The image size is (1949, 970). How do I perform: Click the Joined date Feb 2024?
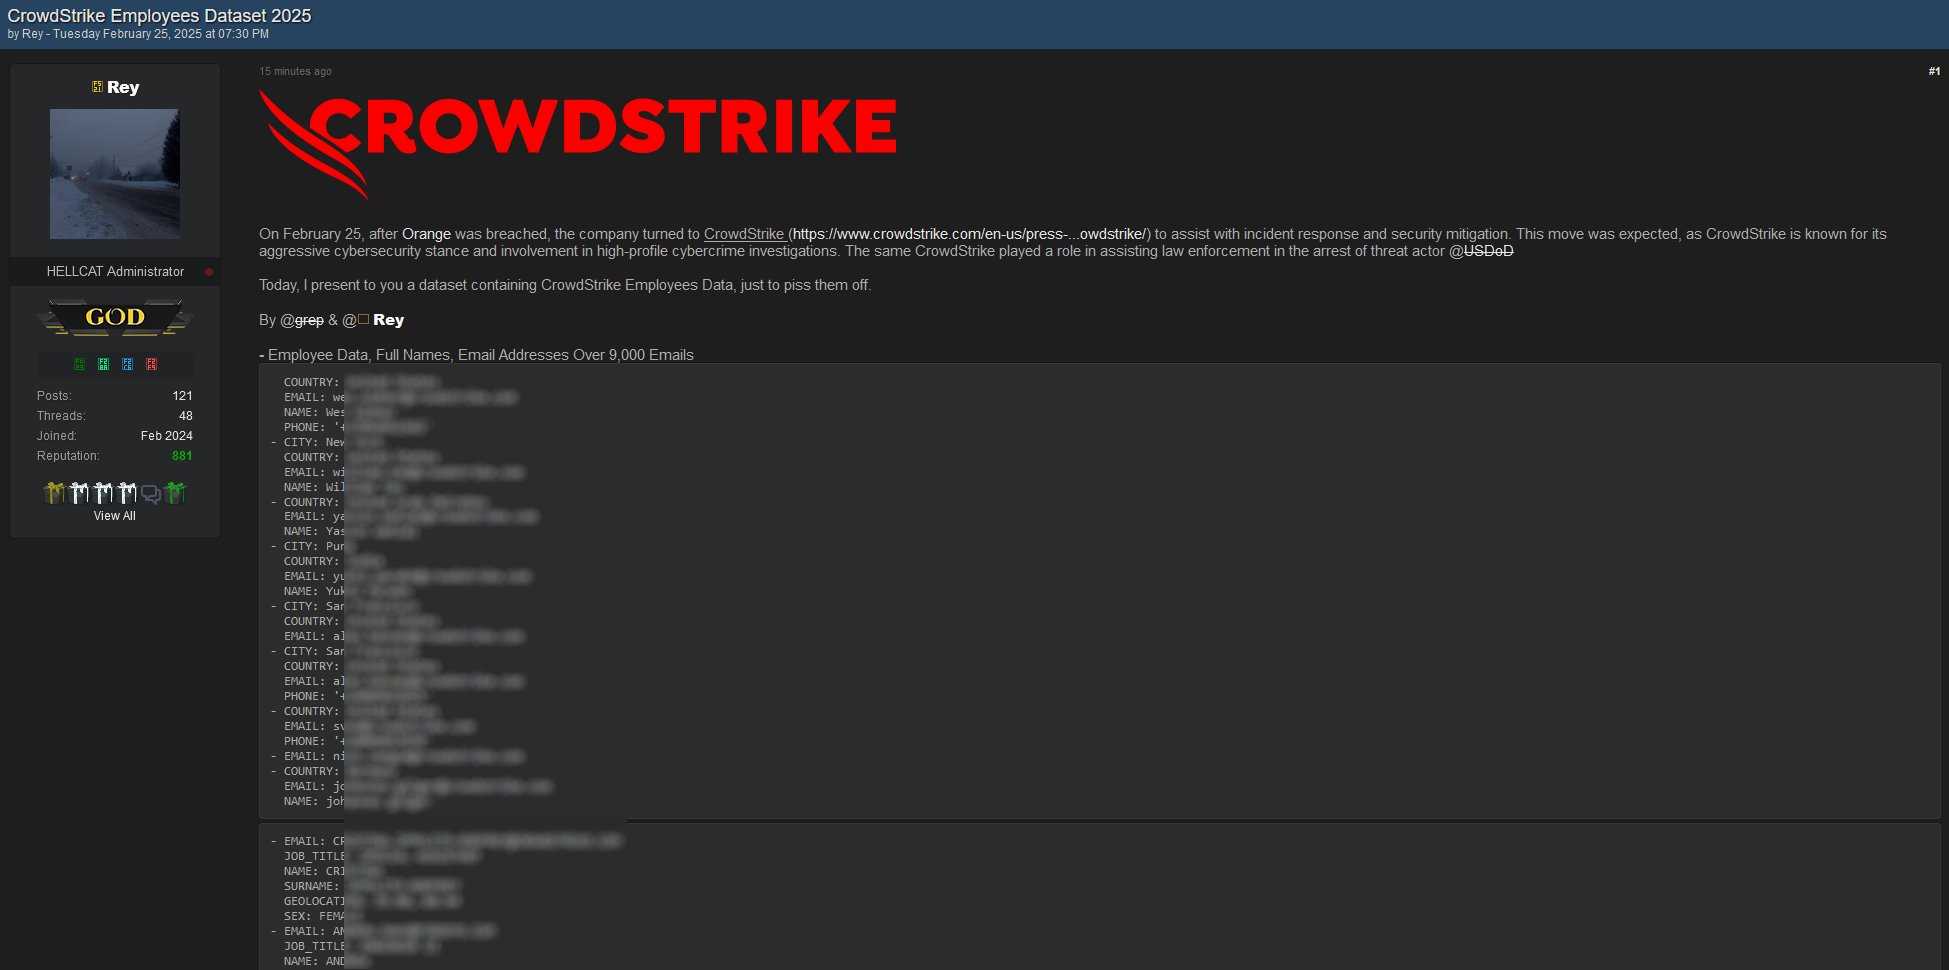pyautogui.click(x=167, y=436)
